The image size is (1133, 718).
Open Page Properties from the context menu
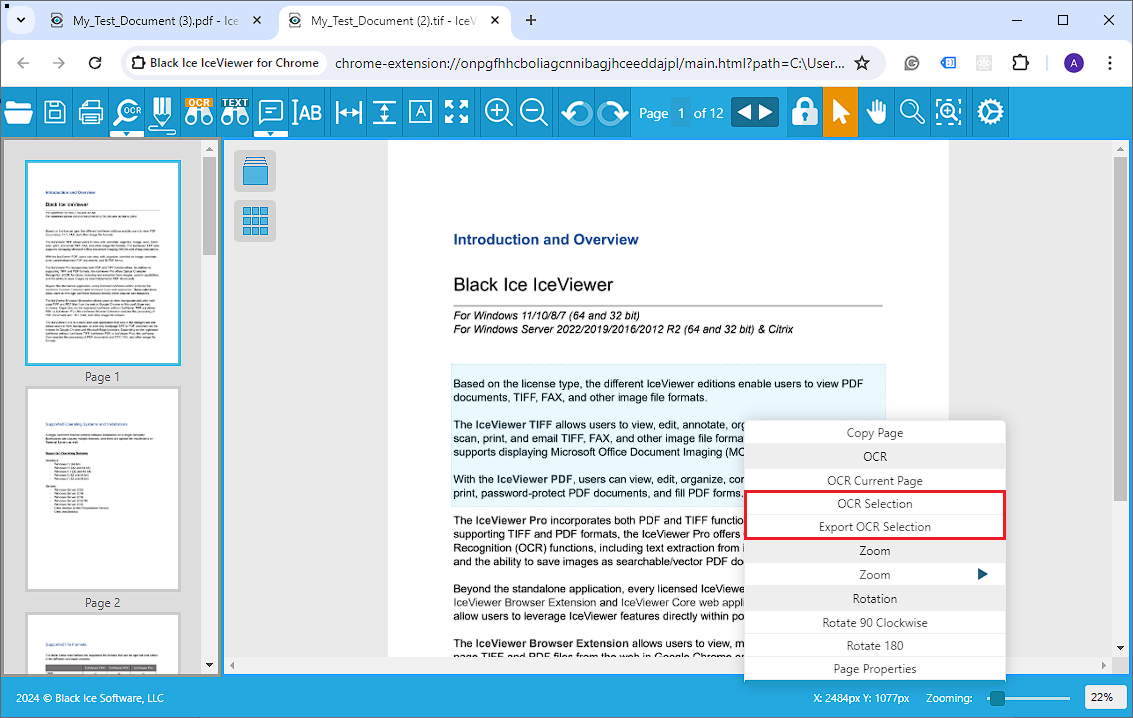(874, 669)
